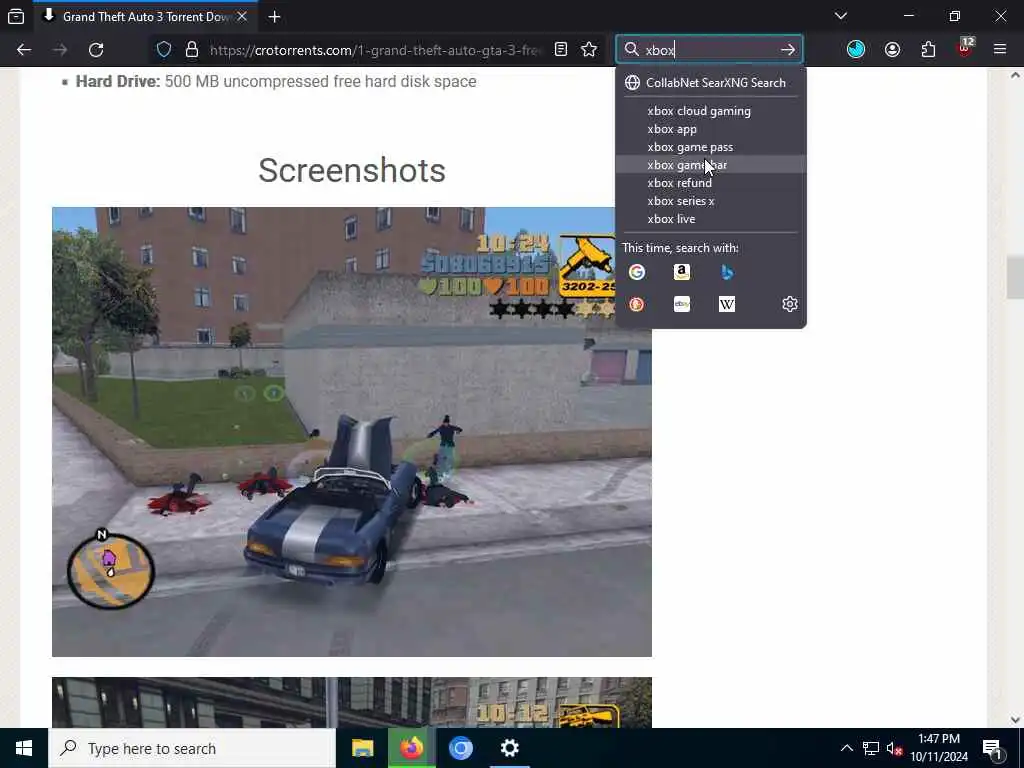
Task: Select suggestion xbox game pass
Action: pyautogui.click(x=711, y=147)
